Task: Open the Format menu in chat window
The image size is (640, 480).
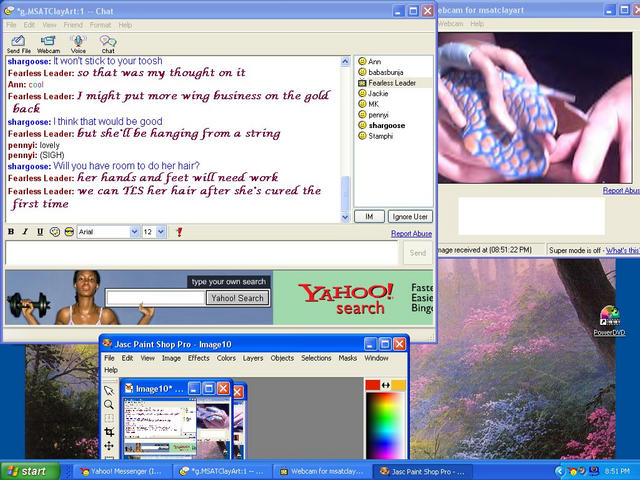Action: (100, 25)
